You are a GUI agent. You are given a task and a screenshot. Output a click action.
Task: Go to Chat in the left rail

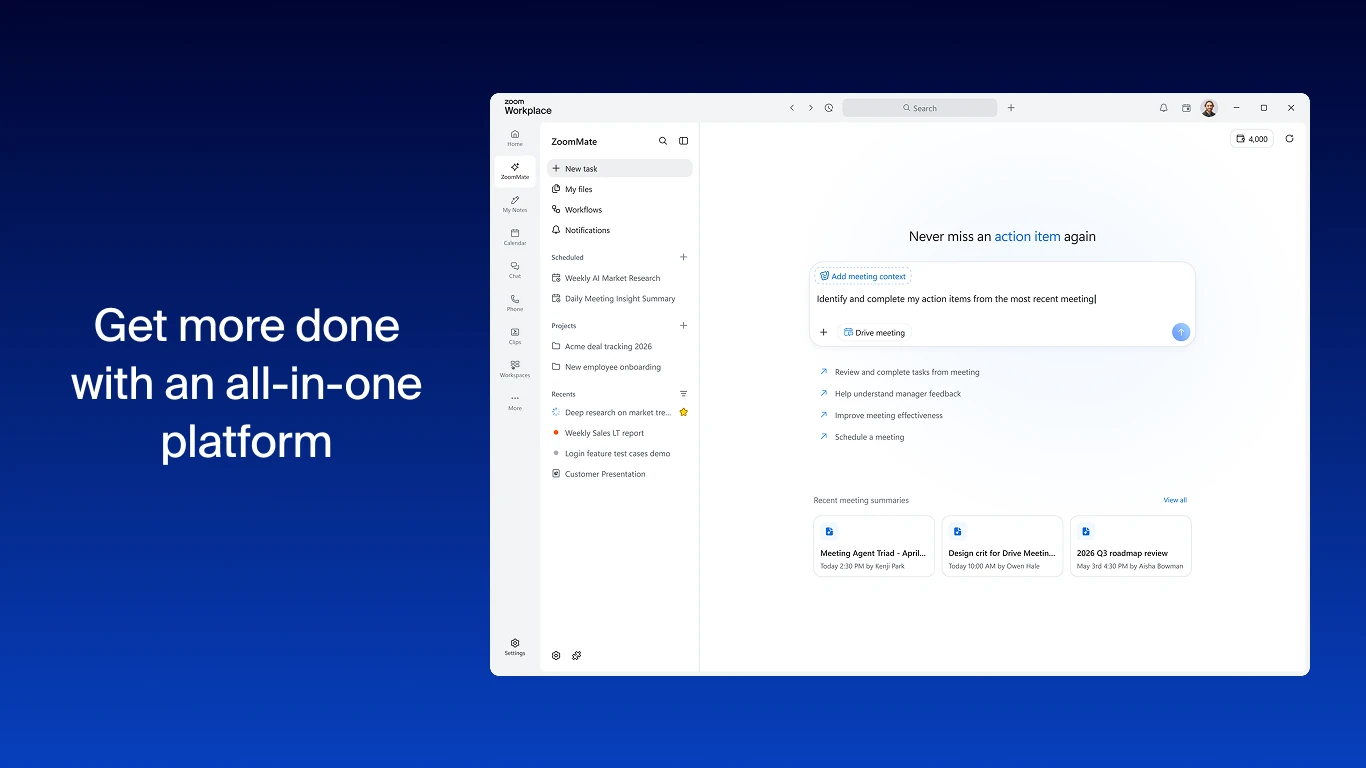pyautogui.click(x=515, y=270)
